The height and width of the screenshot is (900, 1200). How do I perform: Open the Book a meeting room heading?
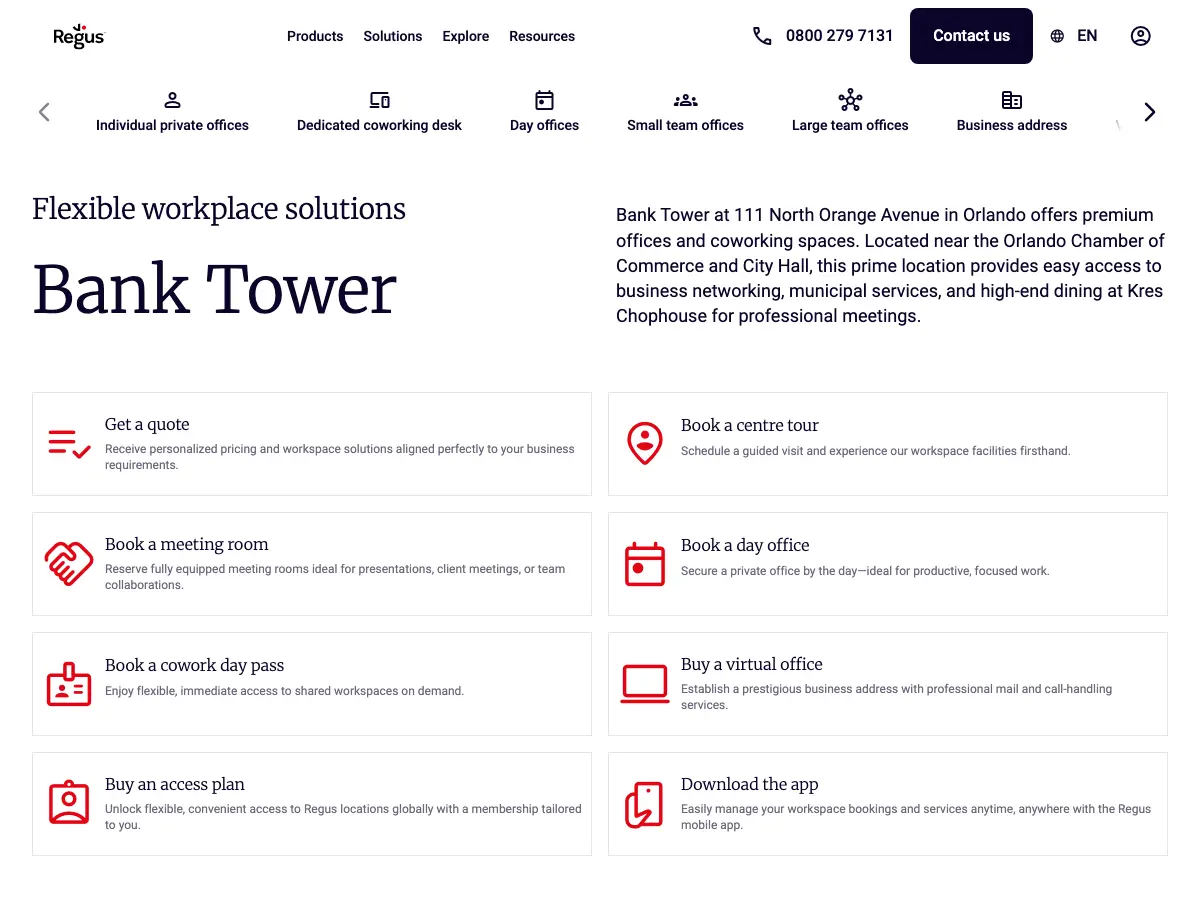tap(187, 544)
